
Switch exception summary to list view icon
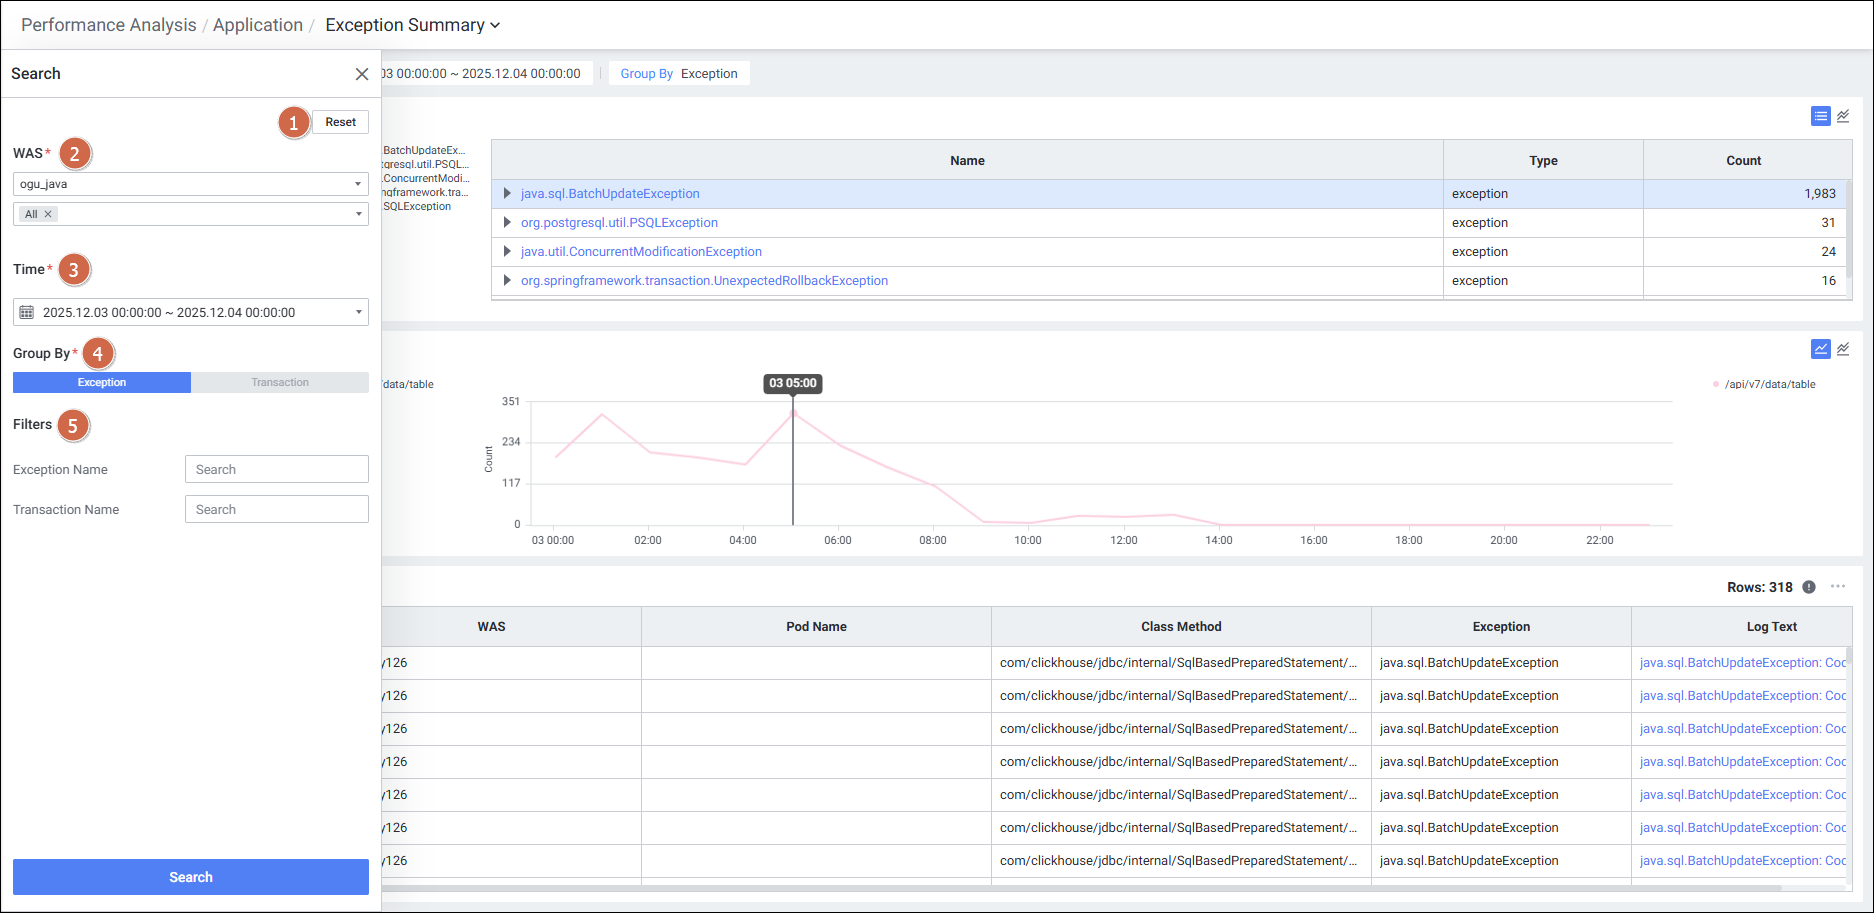[x=1820, y=116]
